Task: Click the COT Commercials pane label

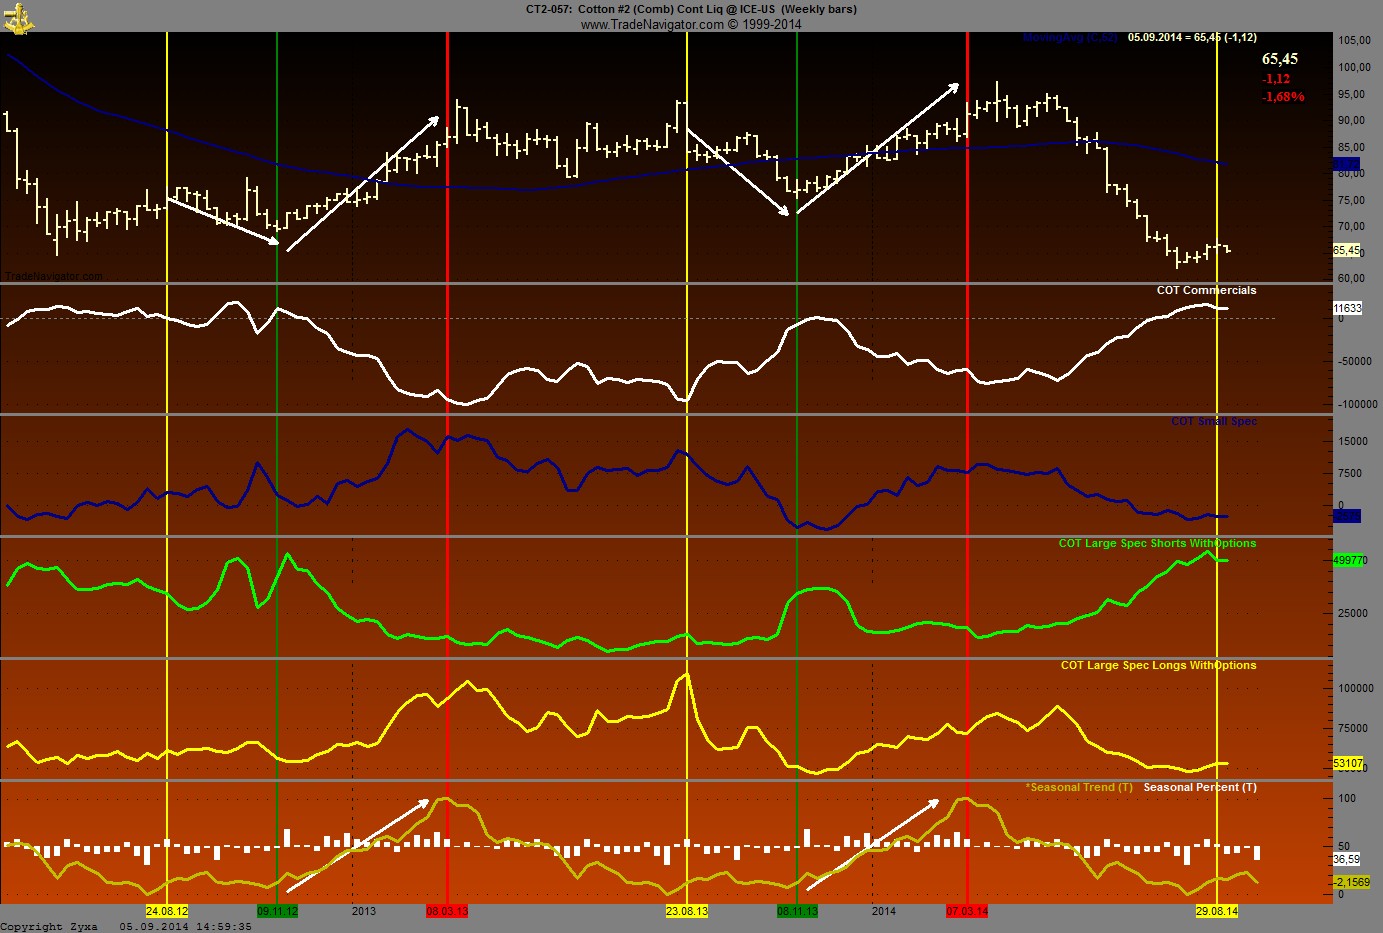Action: click(1206, 290)
